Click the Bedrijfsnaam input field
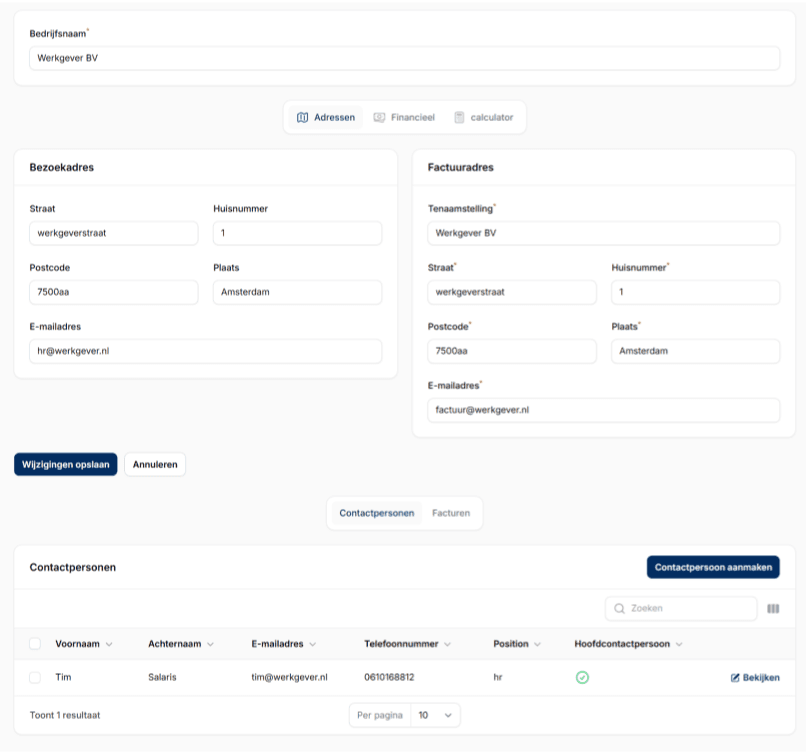The height and width of the screenshot is (755, 806). click(x=405, y=59)
